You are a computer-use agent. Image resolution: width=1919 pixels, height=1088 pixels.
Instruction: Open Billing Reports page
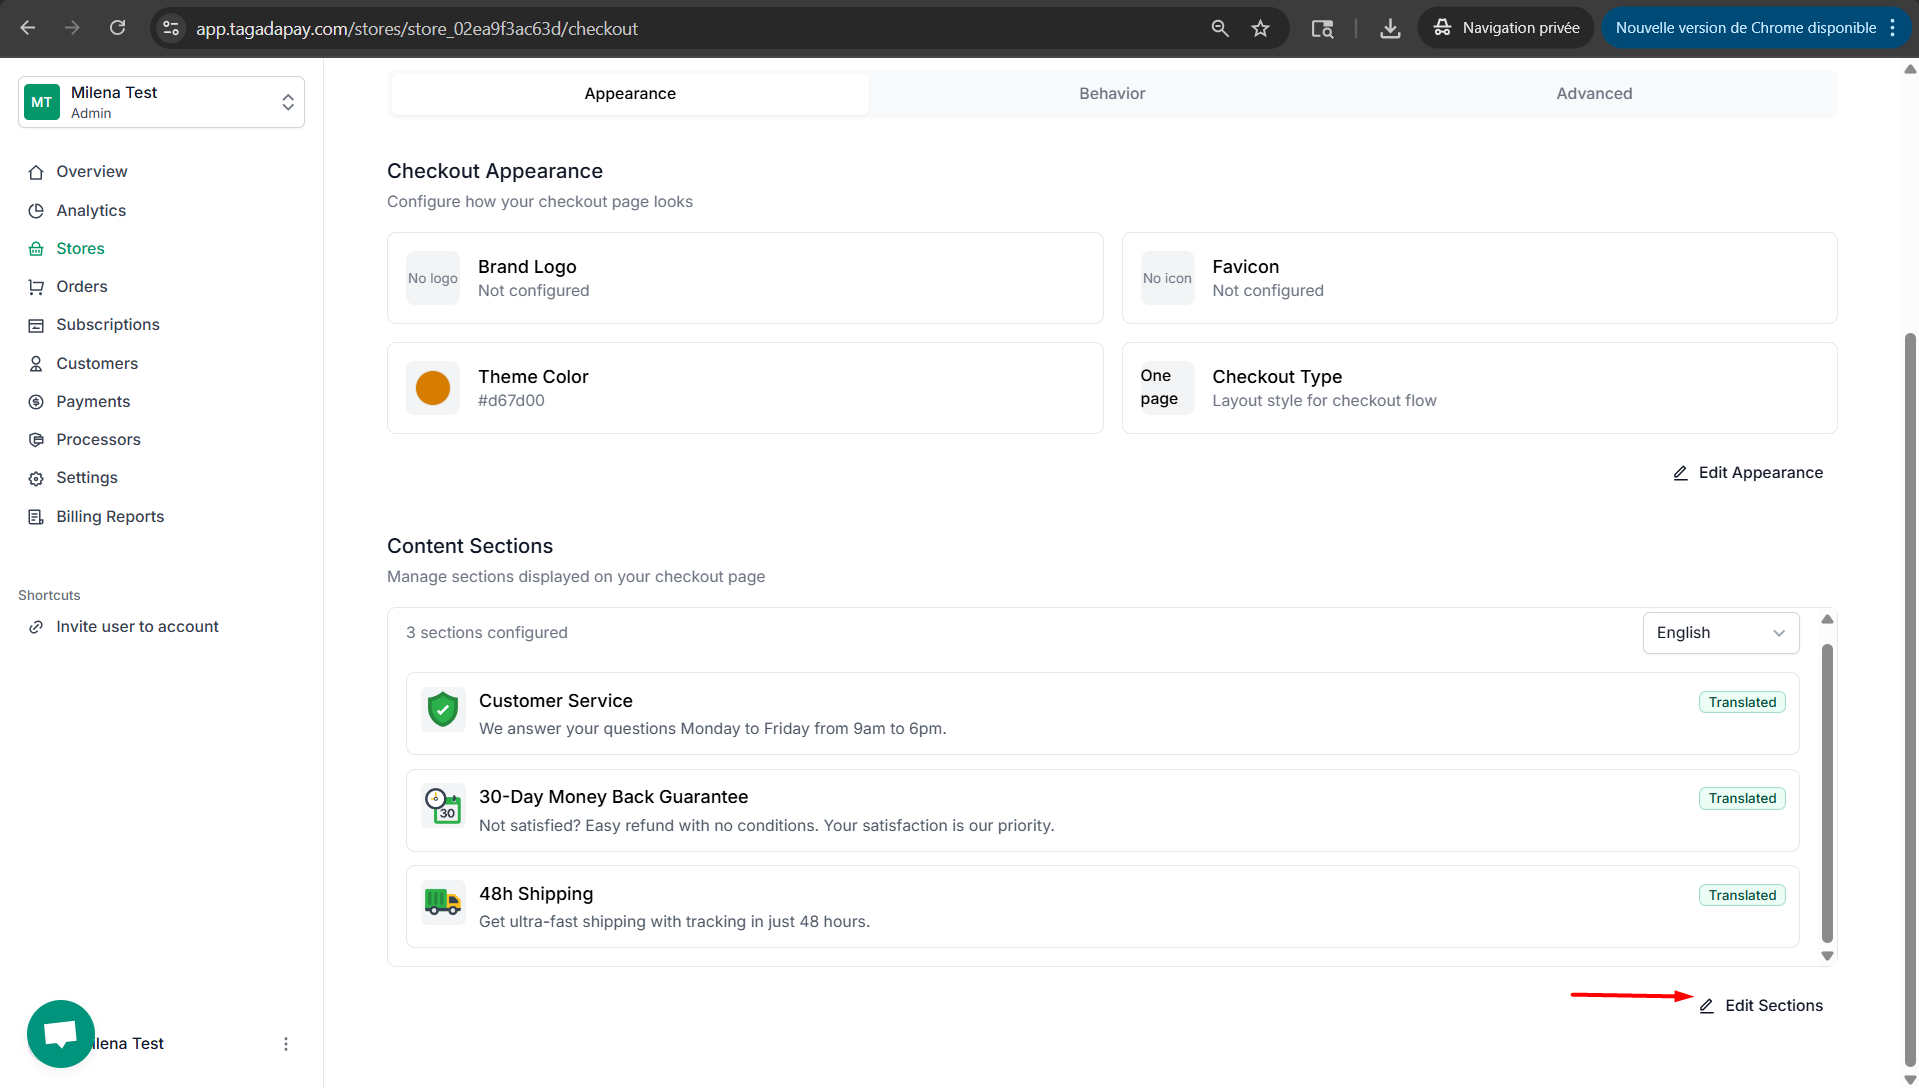click(110, 517)
